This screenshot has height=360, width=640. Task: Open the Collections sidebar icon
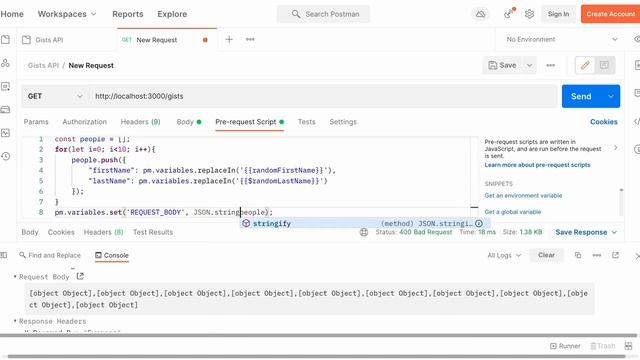[5, 40]
